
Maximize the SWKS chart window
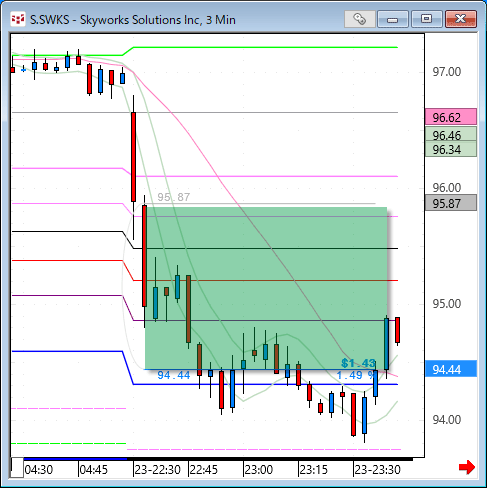[426, 19]
